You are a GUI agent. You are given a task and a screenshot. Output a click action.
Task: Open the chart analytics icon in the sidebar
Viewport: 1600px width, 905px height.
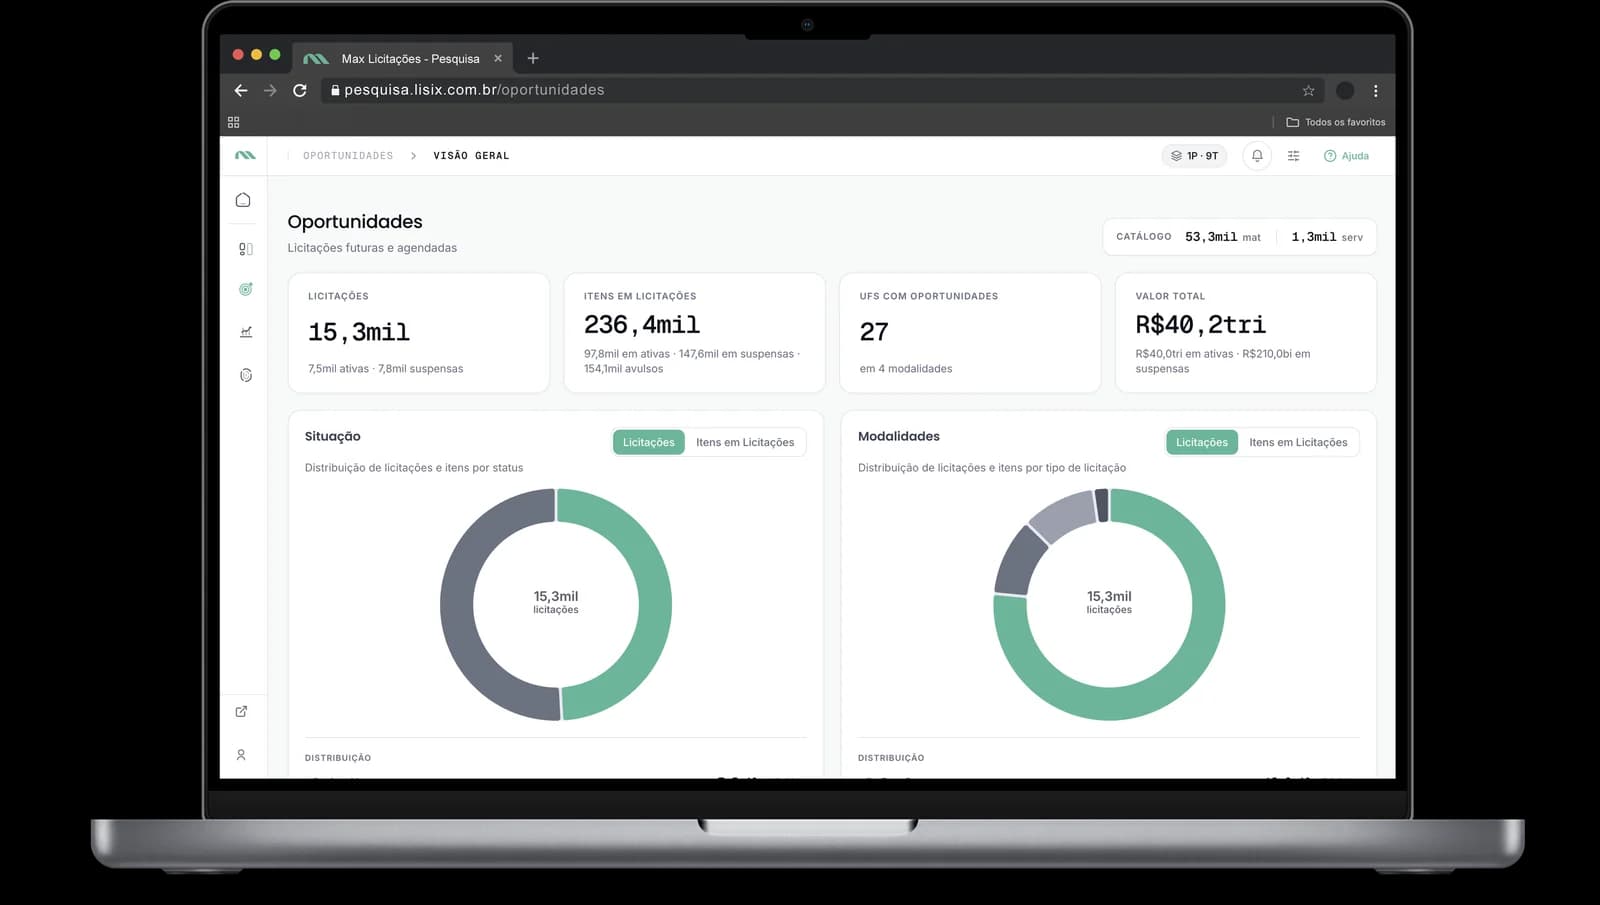pos(246,332)
